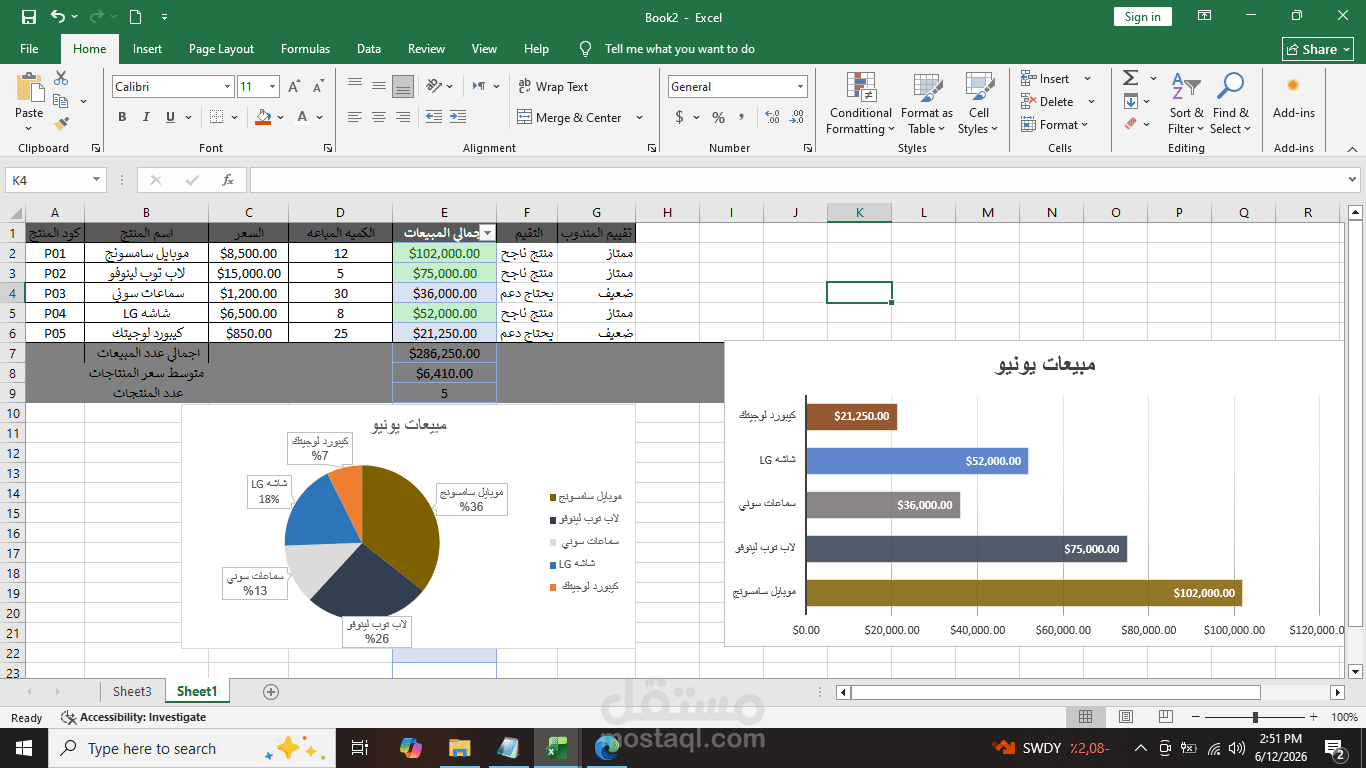
Task: Switch to the View ribbon tab
Action: [x=484, y=49]
